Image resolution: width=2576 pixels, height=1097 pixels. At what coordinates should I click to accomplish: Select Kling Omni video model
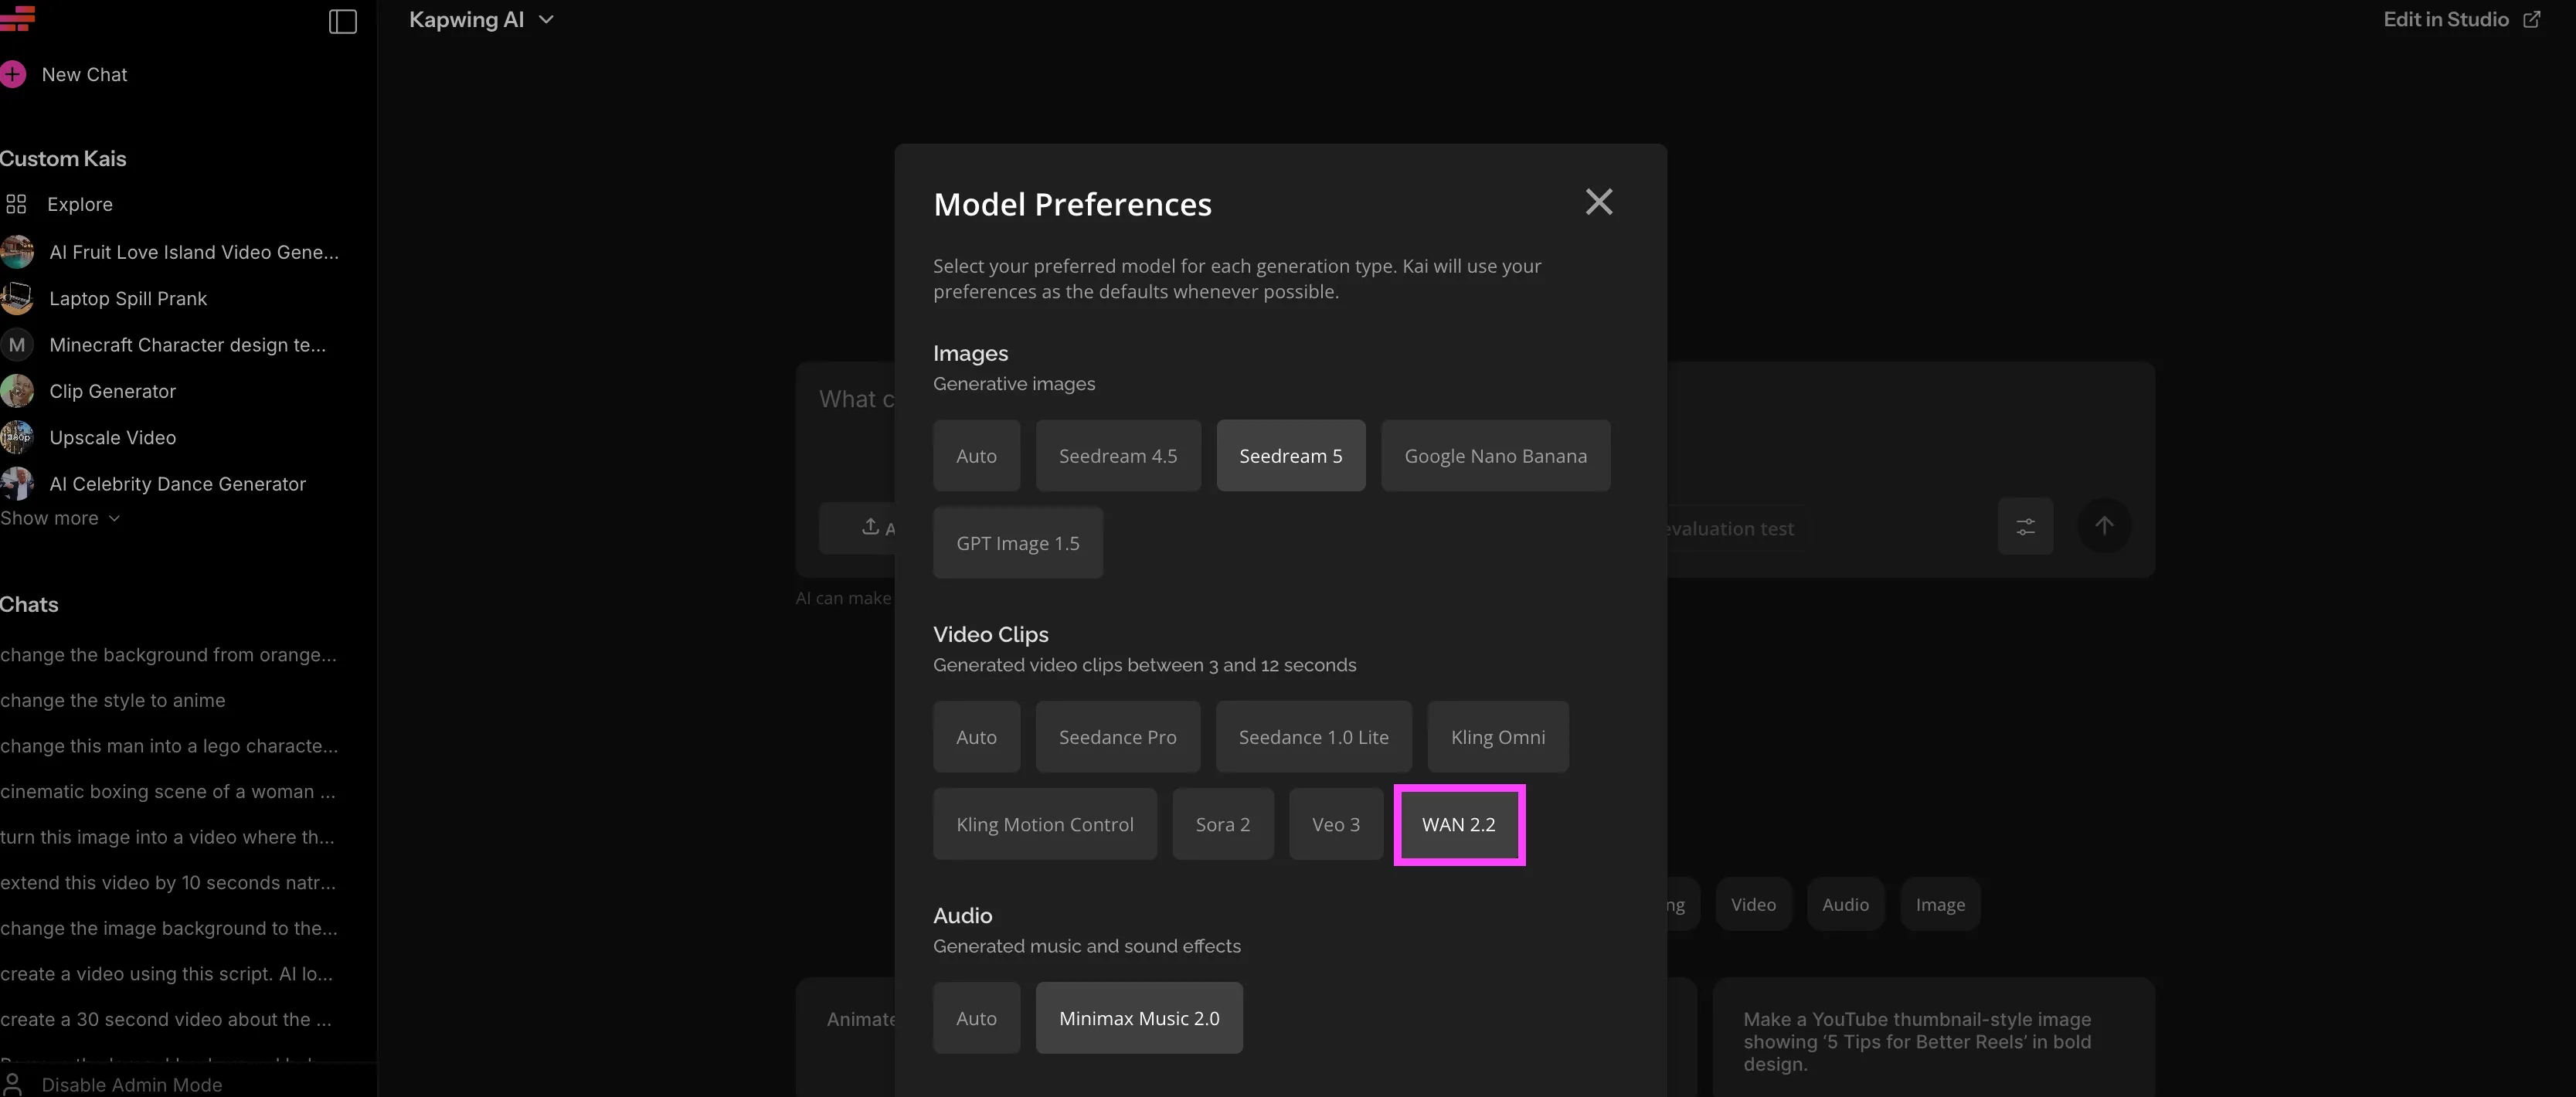(x=1497, y=737)
